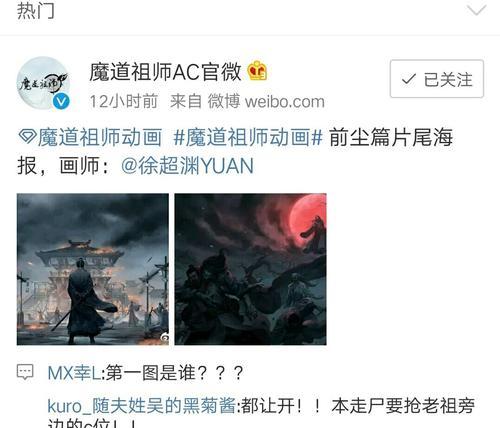Toggle the 已关注 follow button
The height and width of the screenshot is (428, 500).
pyautogui.click(x=437, y=79)
